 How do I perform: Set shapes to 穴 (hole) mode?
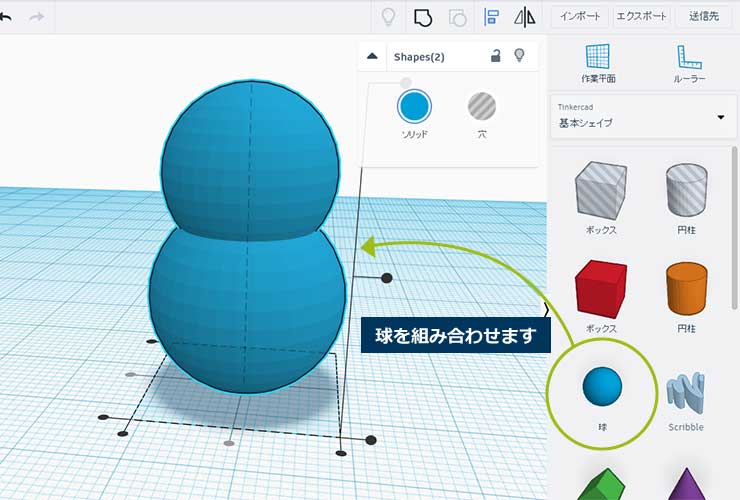(482, 106)
